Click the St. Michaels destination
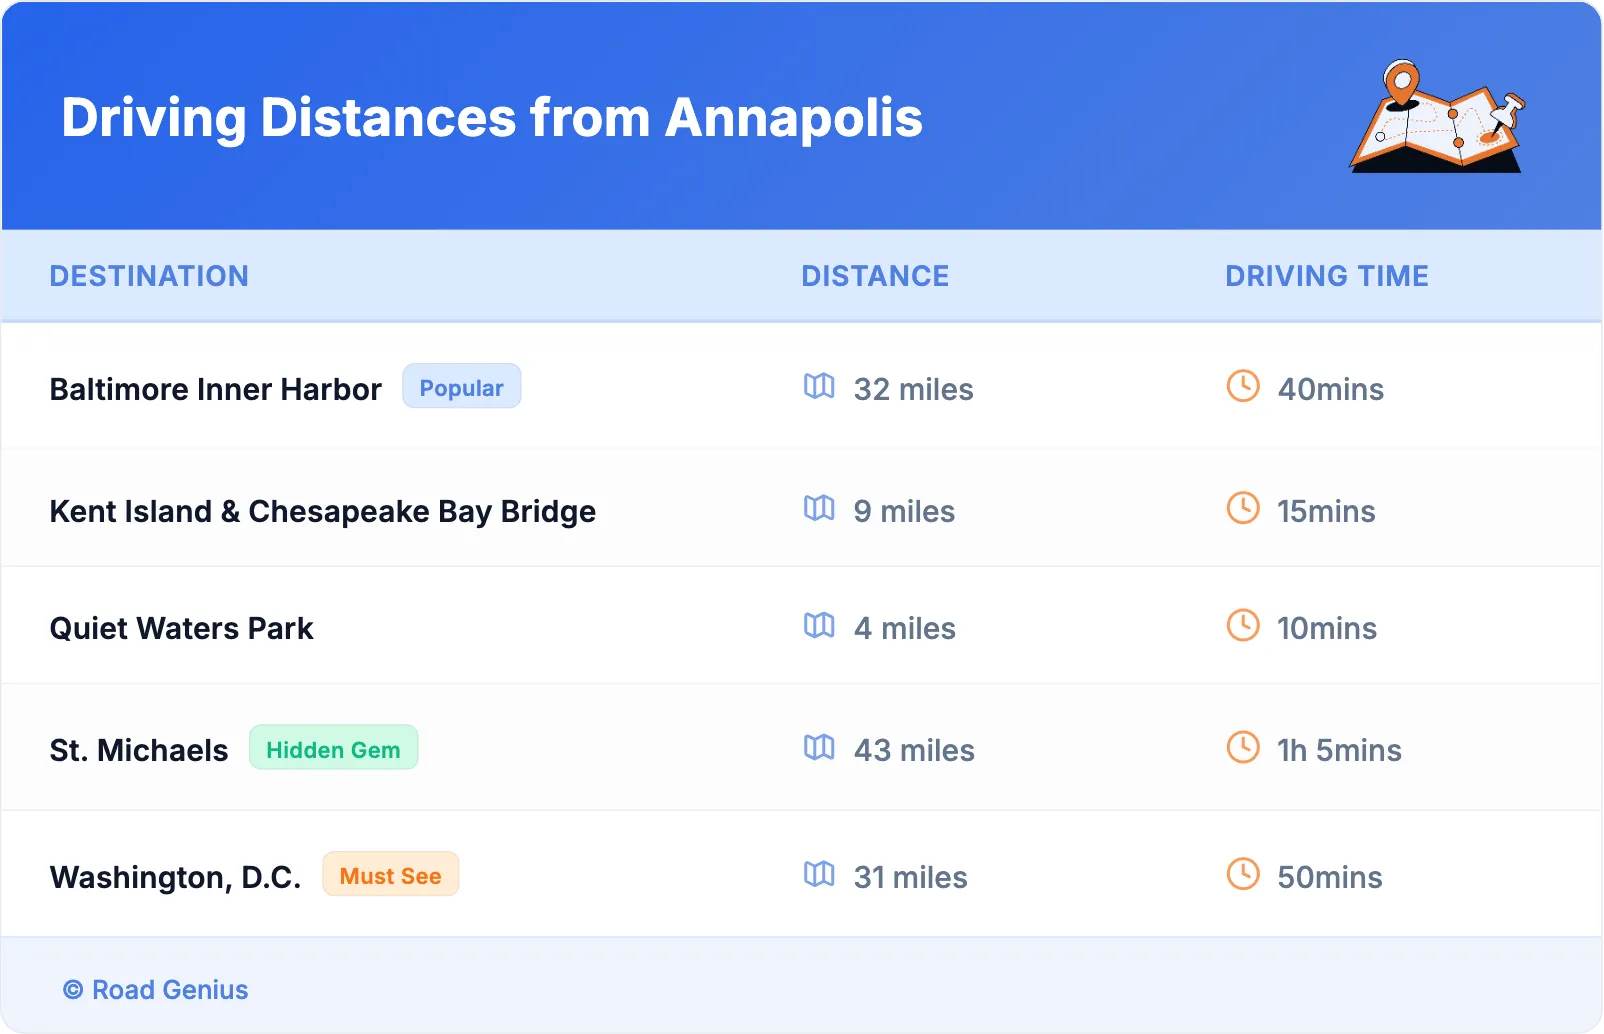Screen dimensions: 1604x1034 tap(139, 750)
